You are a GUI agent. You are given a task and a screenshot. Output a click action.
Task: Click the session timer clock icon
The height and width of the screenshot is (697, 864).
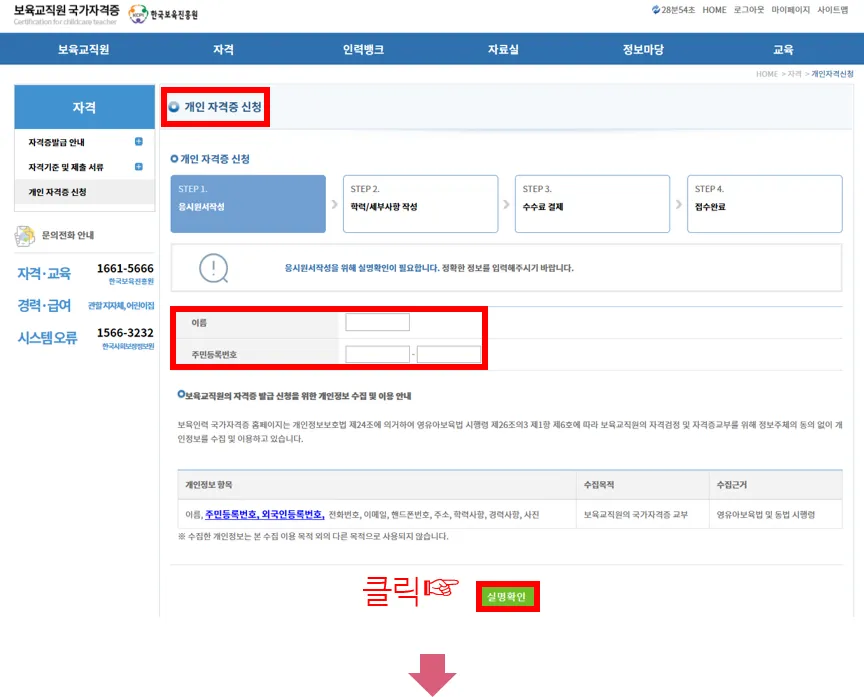click(x=655, y=10)
